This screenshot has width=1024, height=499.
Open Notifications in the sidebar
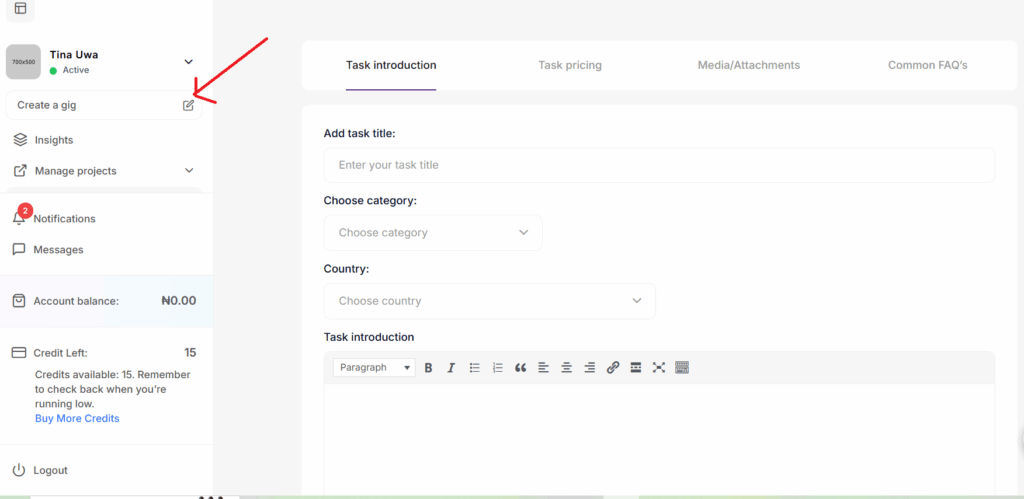coord(64,219)
